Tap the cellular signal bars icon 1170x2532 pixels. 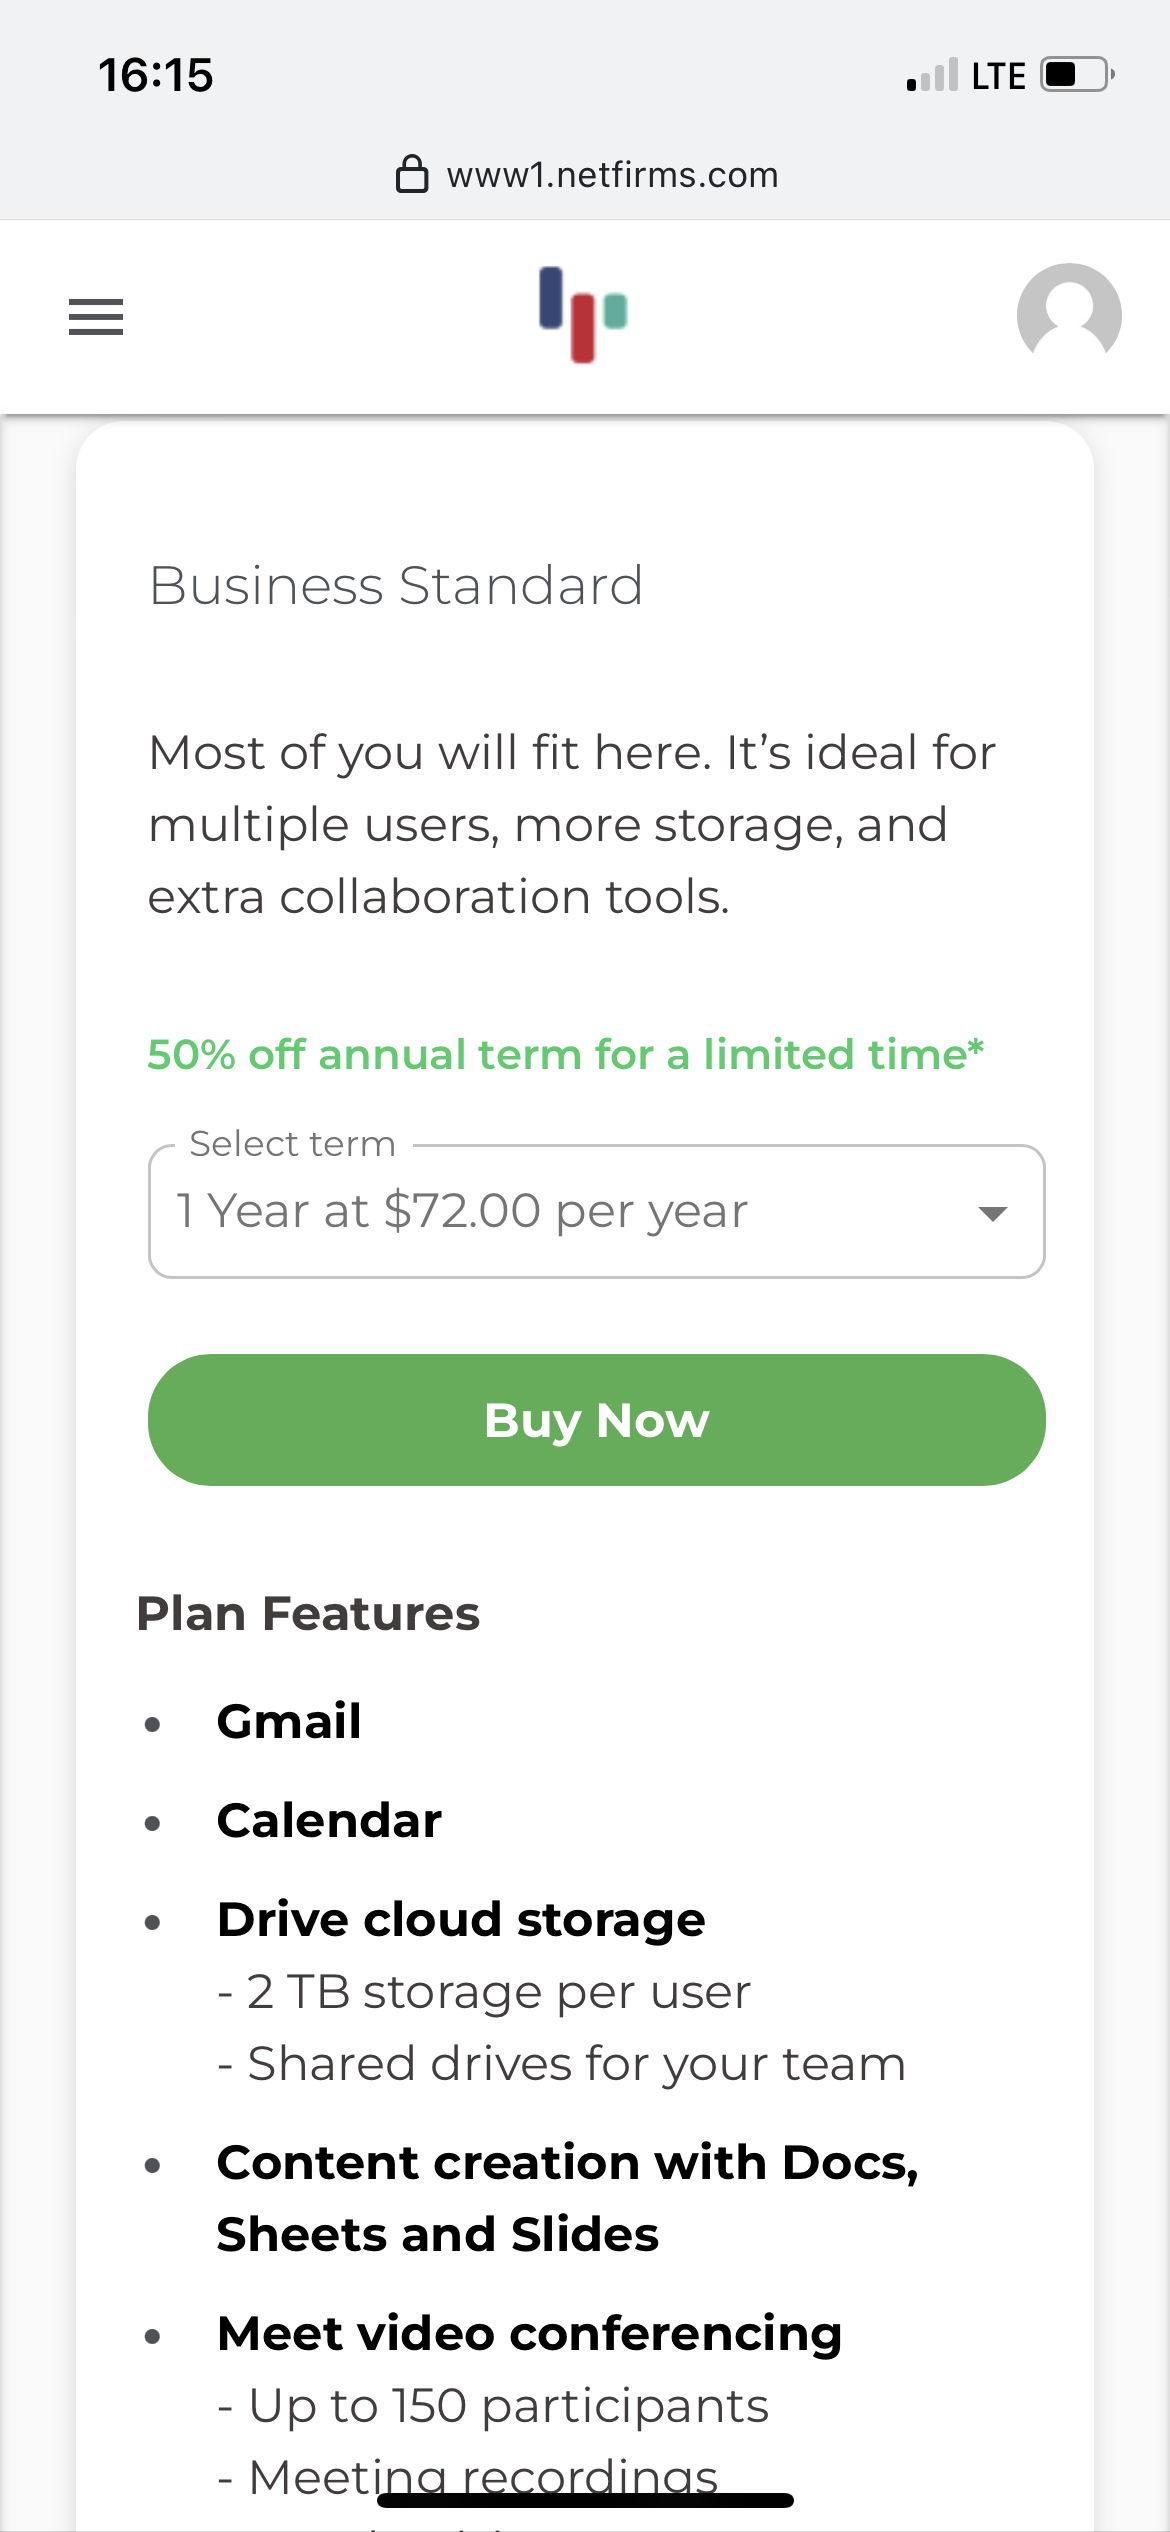click(932, 75)
